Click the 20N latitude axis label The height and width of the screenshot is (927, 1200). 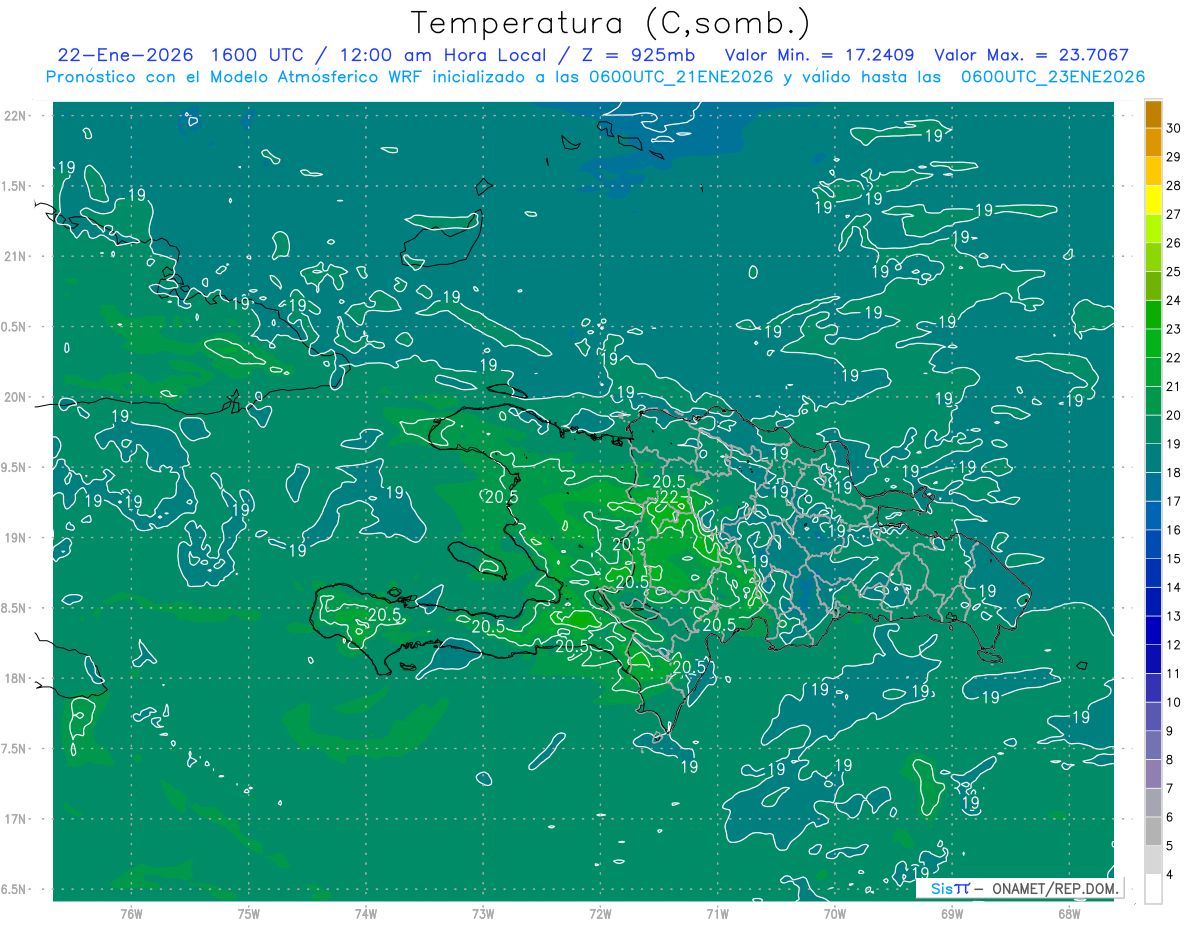(15, 397)
